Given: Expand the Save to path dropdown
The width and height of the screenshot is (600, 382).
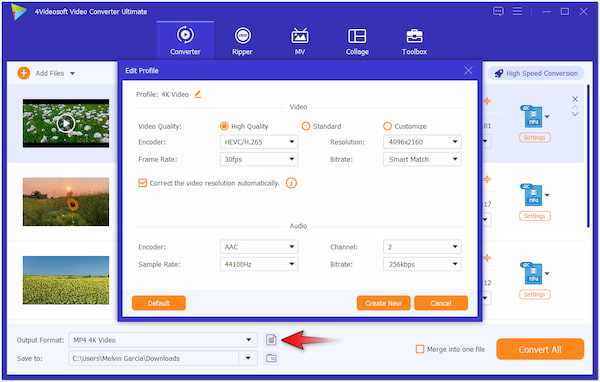Looking at the screenshot, I should coord(248,358).
